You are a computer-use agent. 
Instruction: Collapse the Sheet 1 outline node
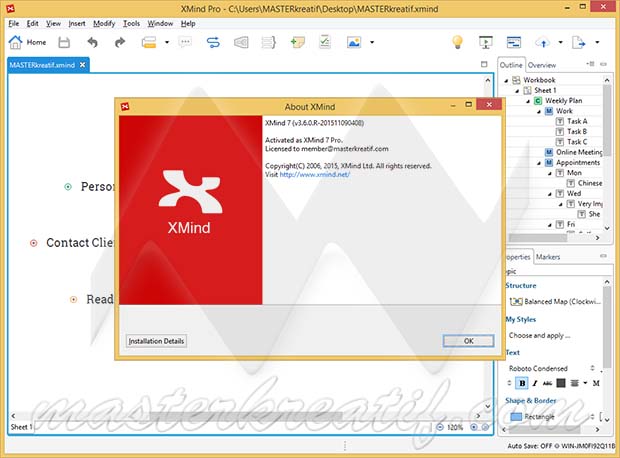[x=517, y=91]
